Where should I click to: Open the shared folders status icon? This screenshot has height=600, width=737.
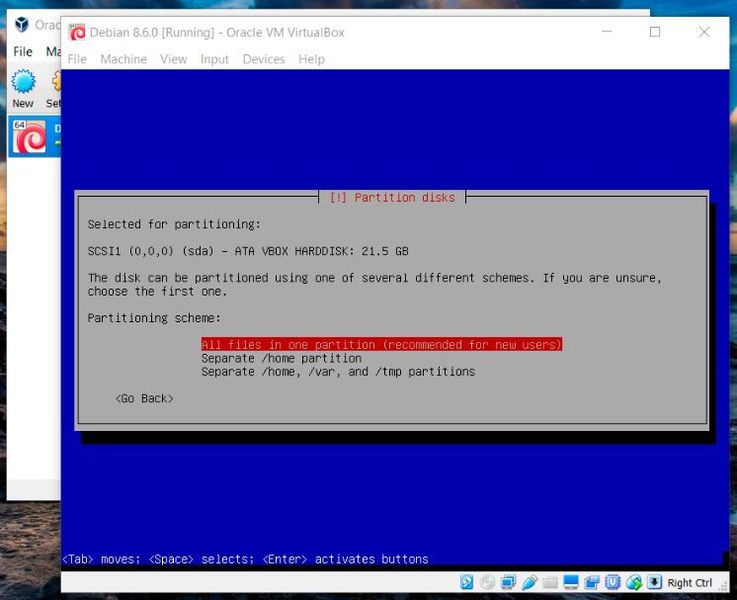coord(549,583)
